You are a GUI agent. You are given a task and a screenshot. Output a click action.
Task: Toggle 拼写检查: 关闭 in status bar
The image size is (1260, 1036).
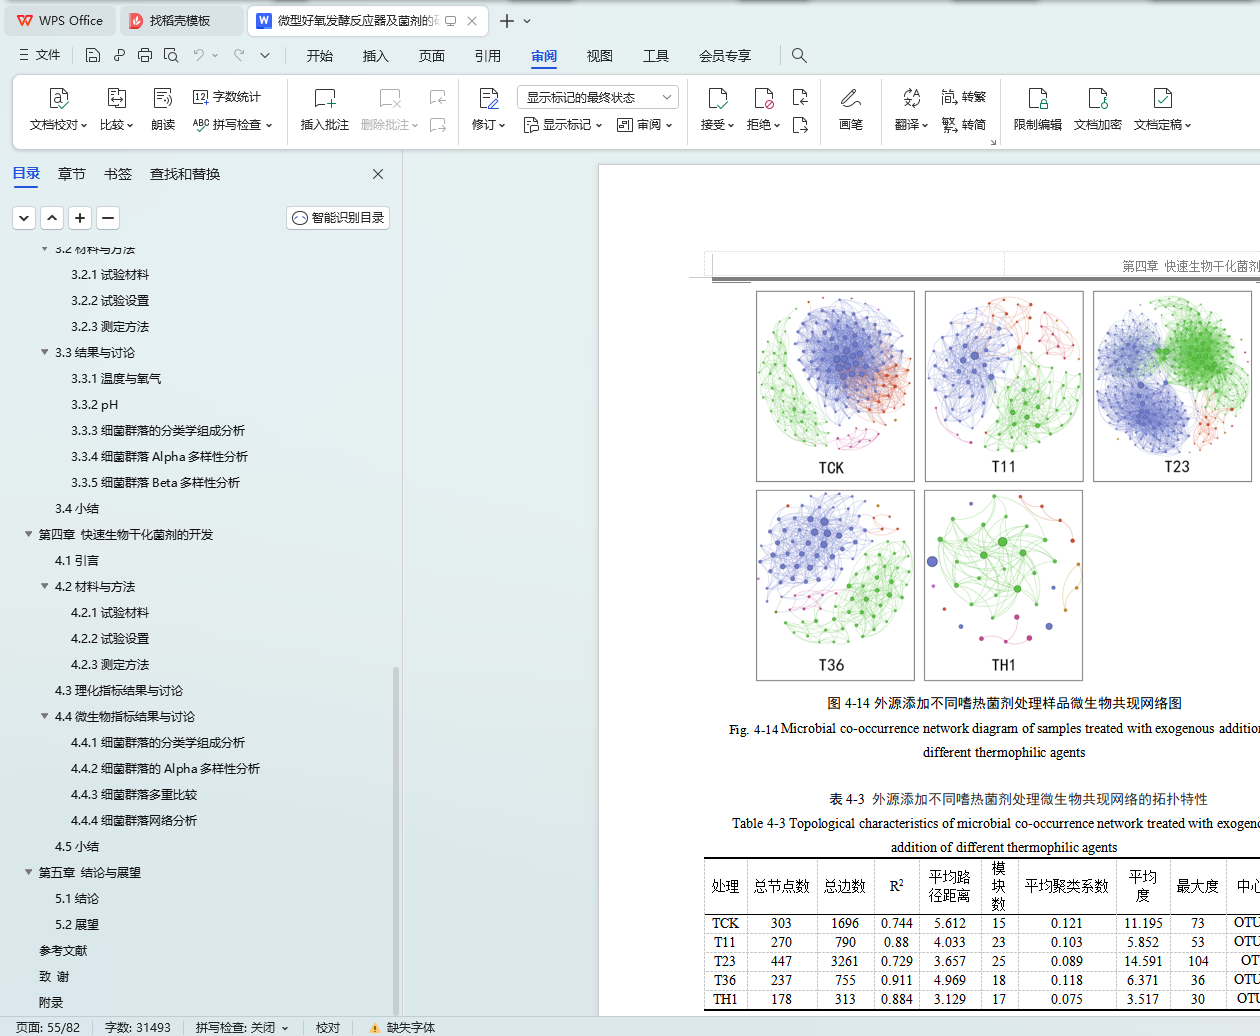pos(242,1027)
